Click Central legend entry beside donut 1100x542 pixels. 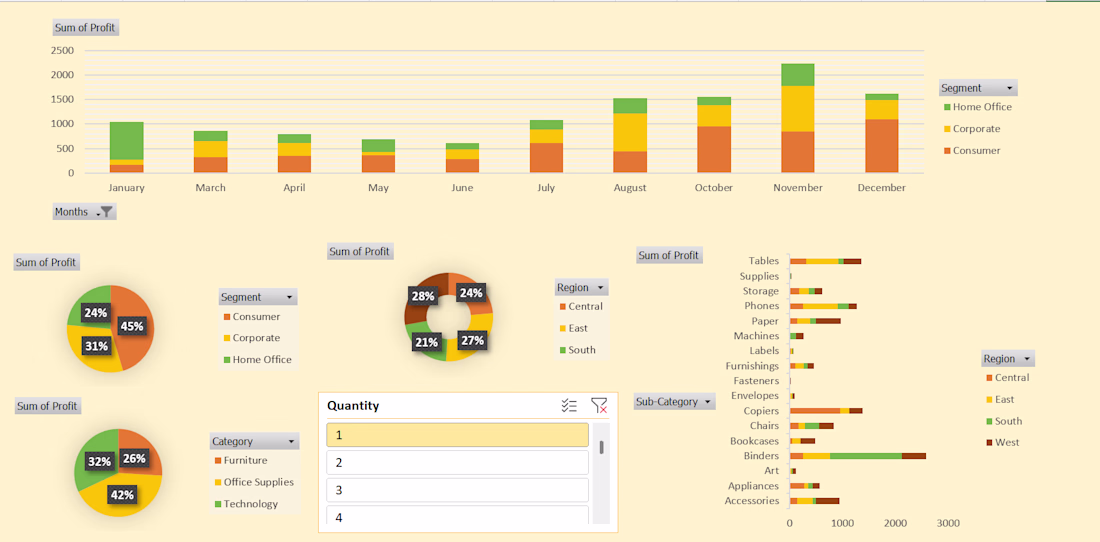[x=581, y=306]
